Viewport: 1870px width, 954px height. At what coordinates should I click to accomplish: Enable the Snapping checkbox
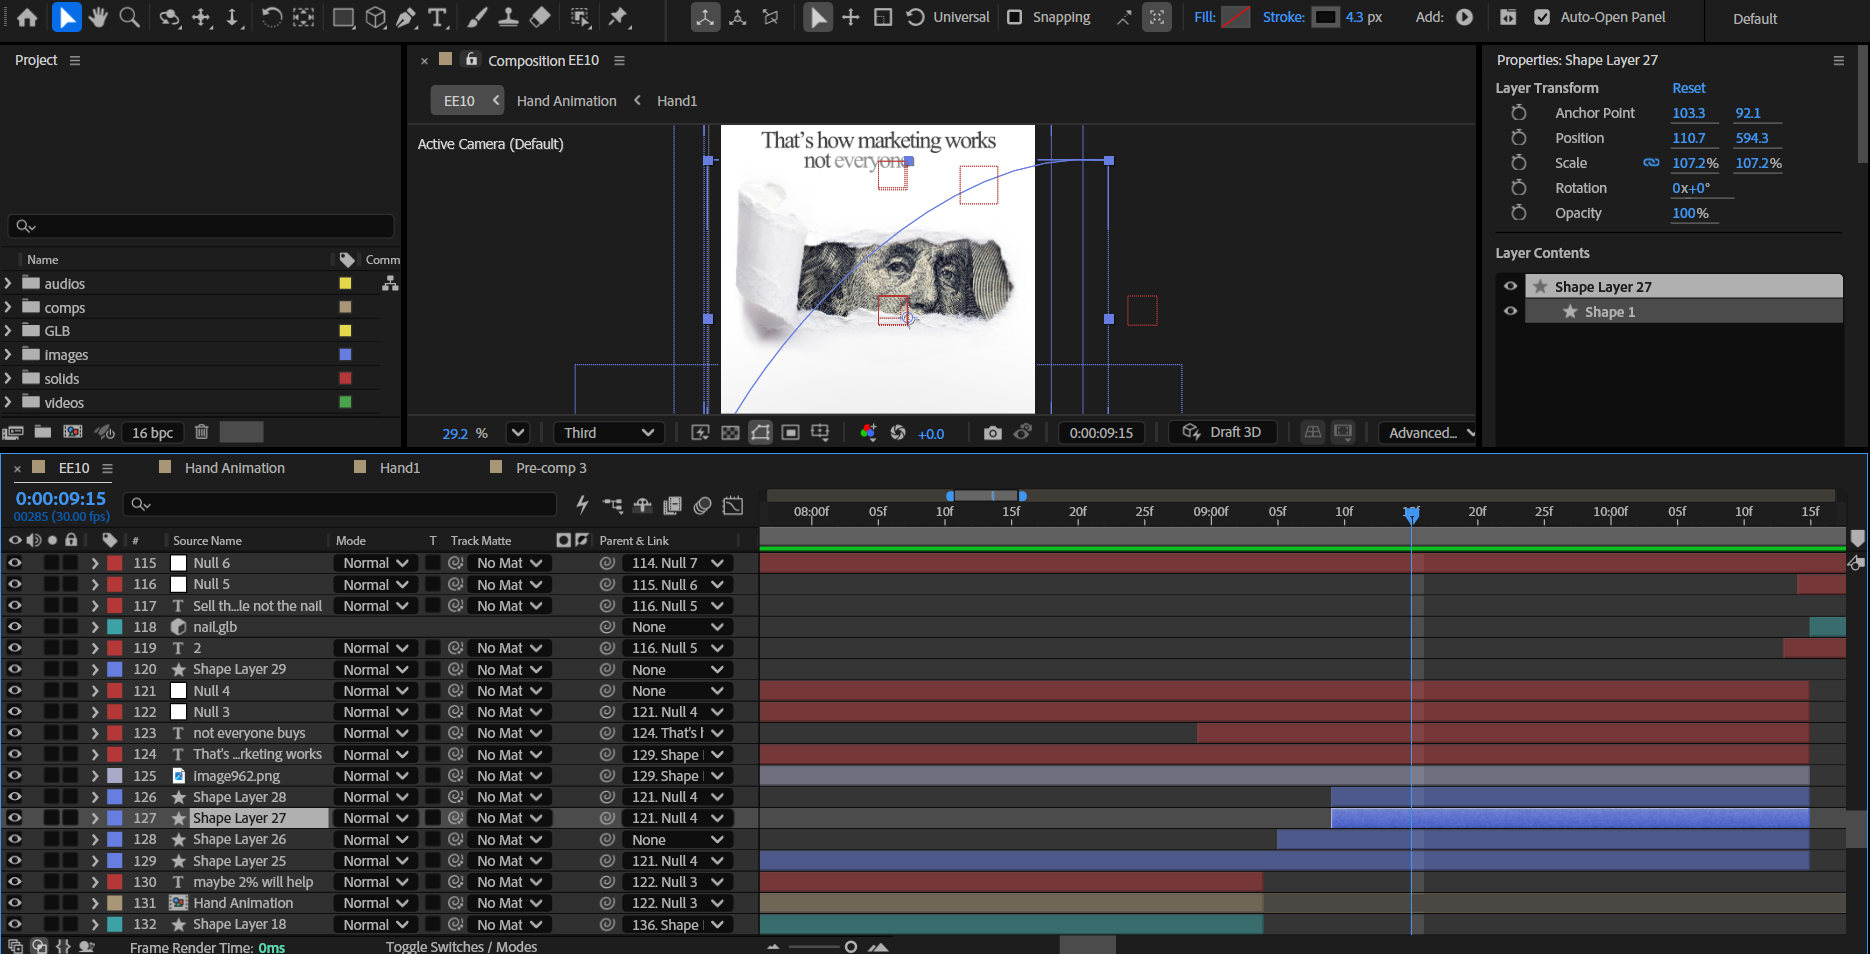[1015, 17]
